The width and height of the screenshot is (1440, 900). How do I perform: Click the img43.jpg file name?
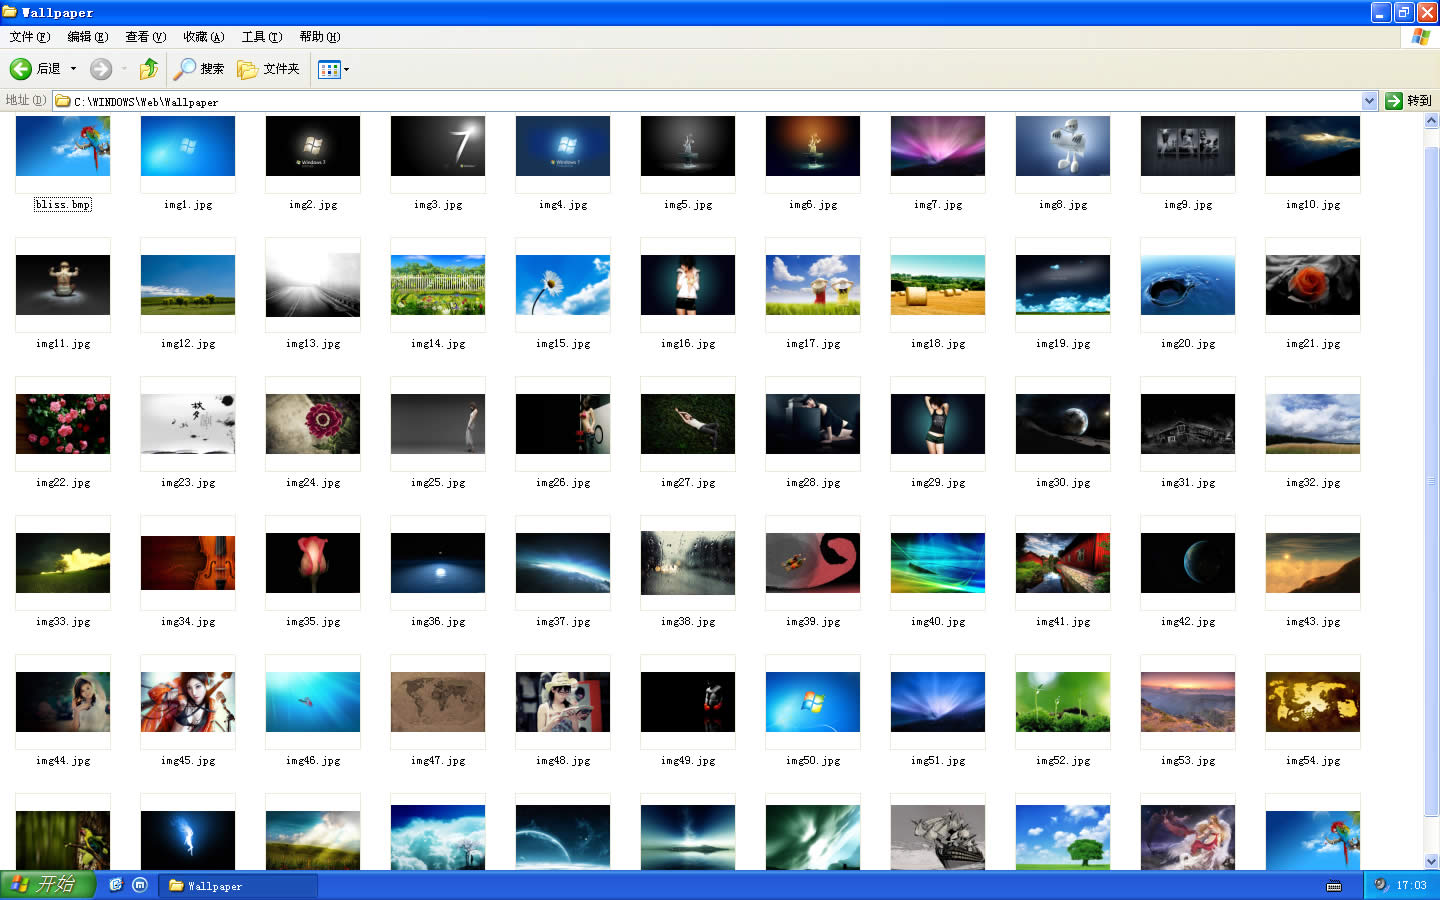coord(1313,622)
